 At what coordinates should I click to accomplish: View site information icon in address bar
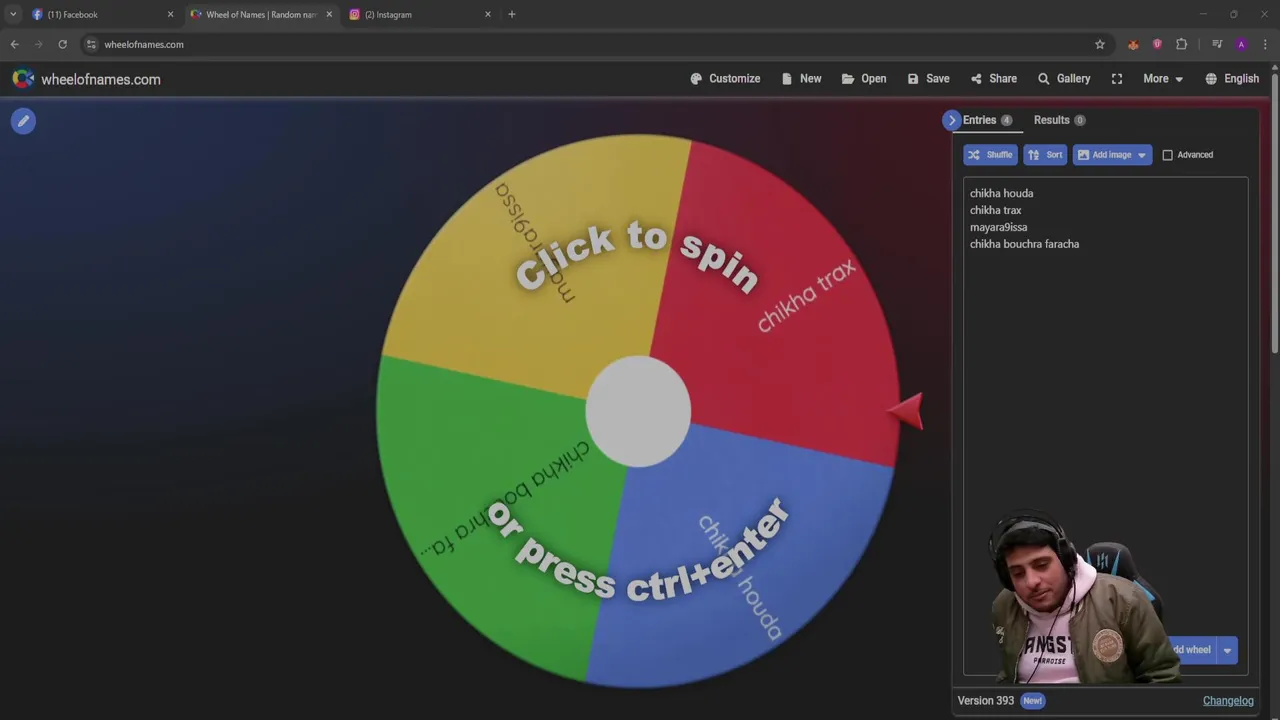91,44
